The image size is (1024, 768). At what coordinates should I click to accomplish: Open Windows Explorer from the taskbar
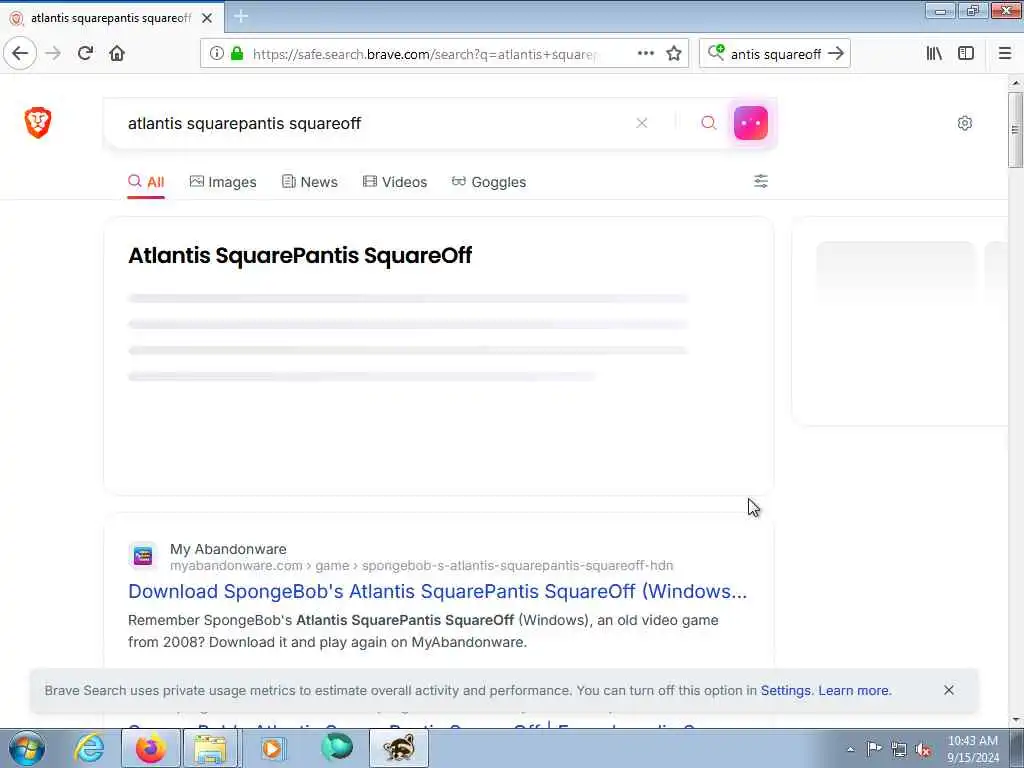(x=210, y=748)
